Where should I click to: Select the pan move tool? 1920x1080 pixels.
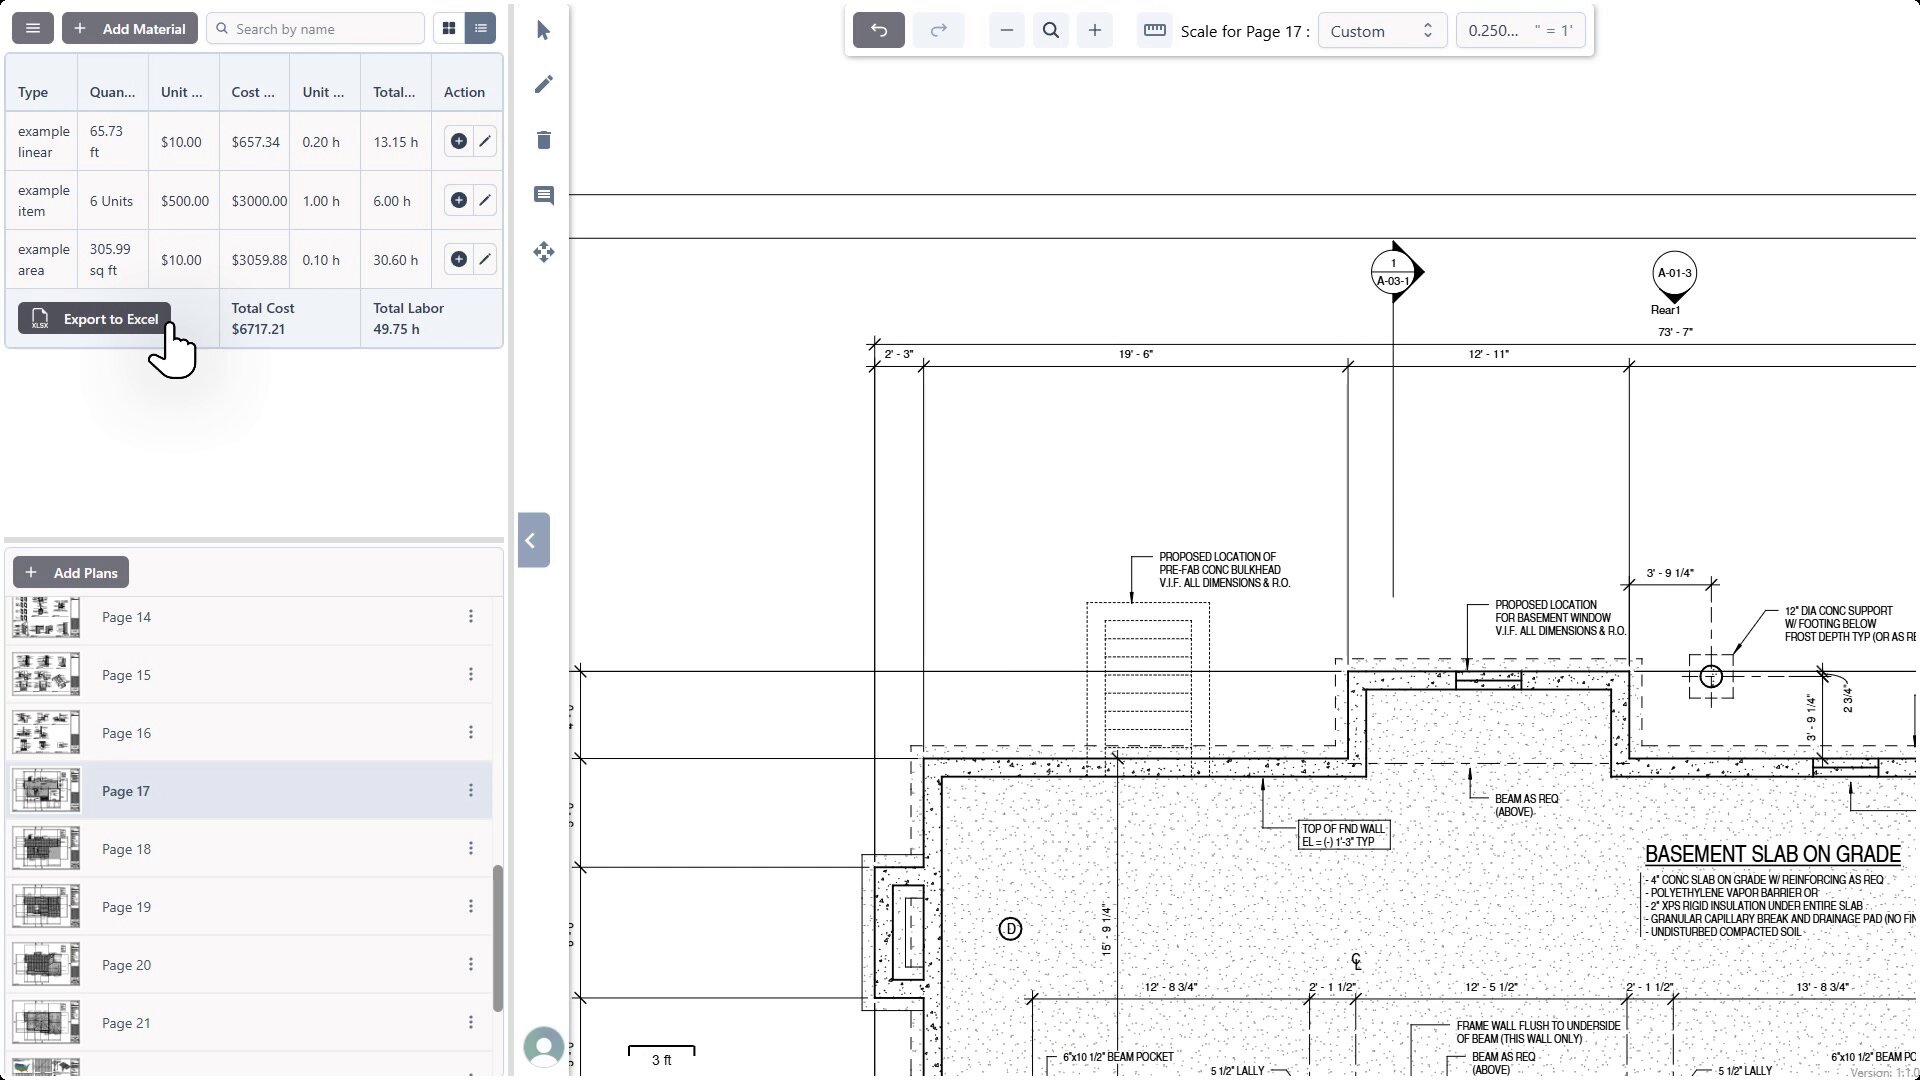(543, 252)
